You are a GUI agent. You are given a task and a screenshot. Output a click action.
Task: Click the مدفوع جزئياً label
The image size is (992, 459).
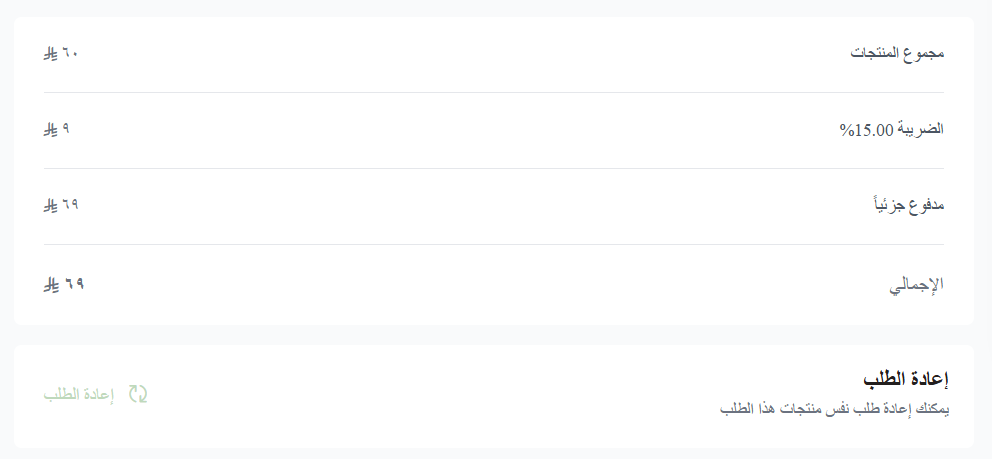pyautogui.click(x=909, y=205)
